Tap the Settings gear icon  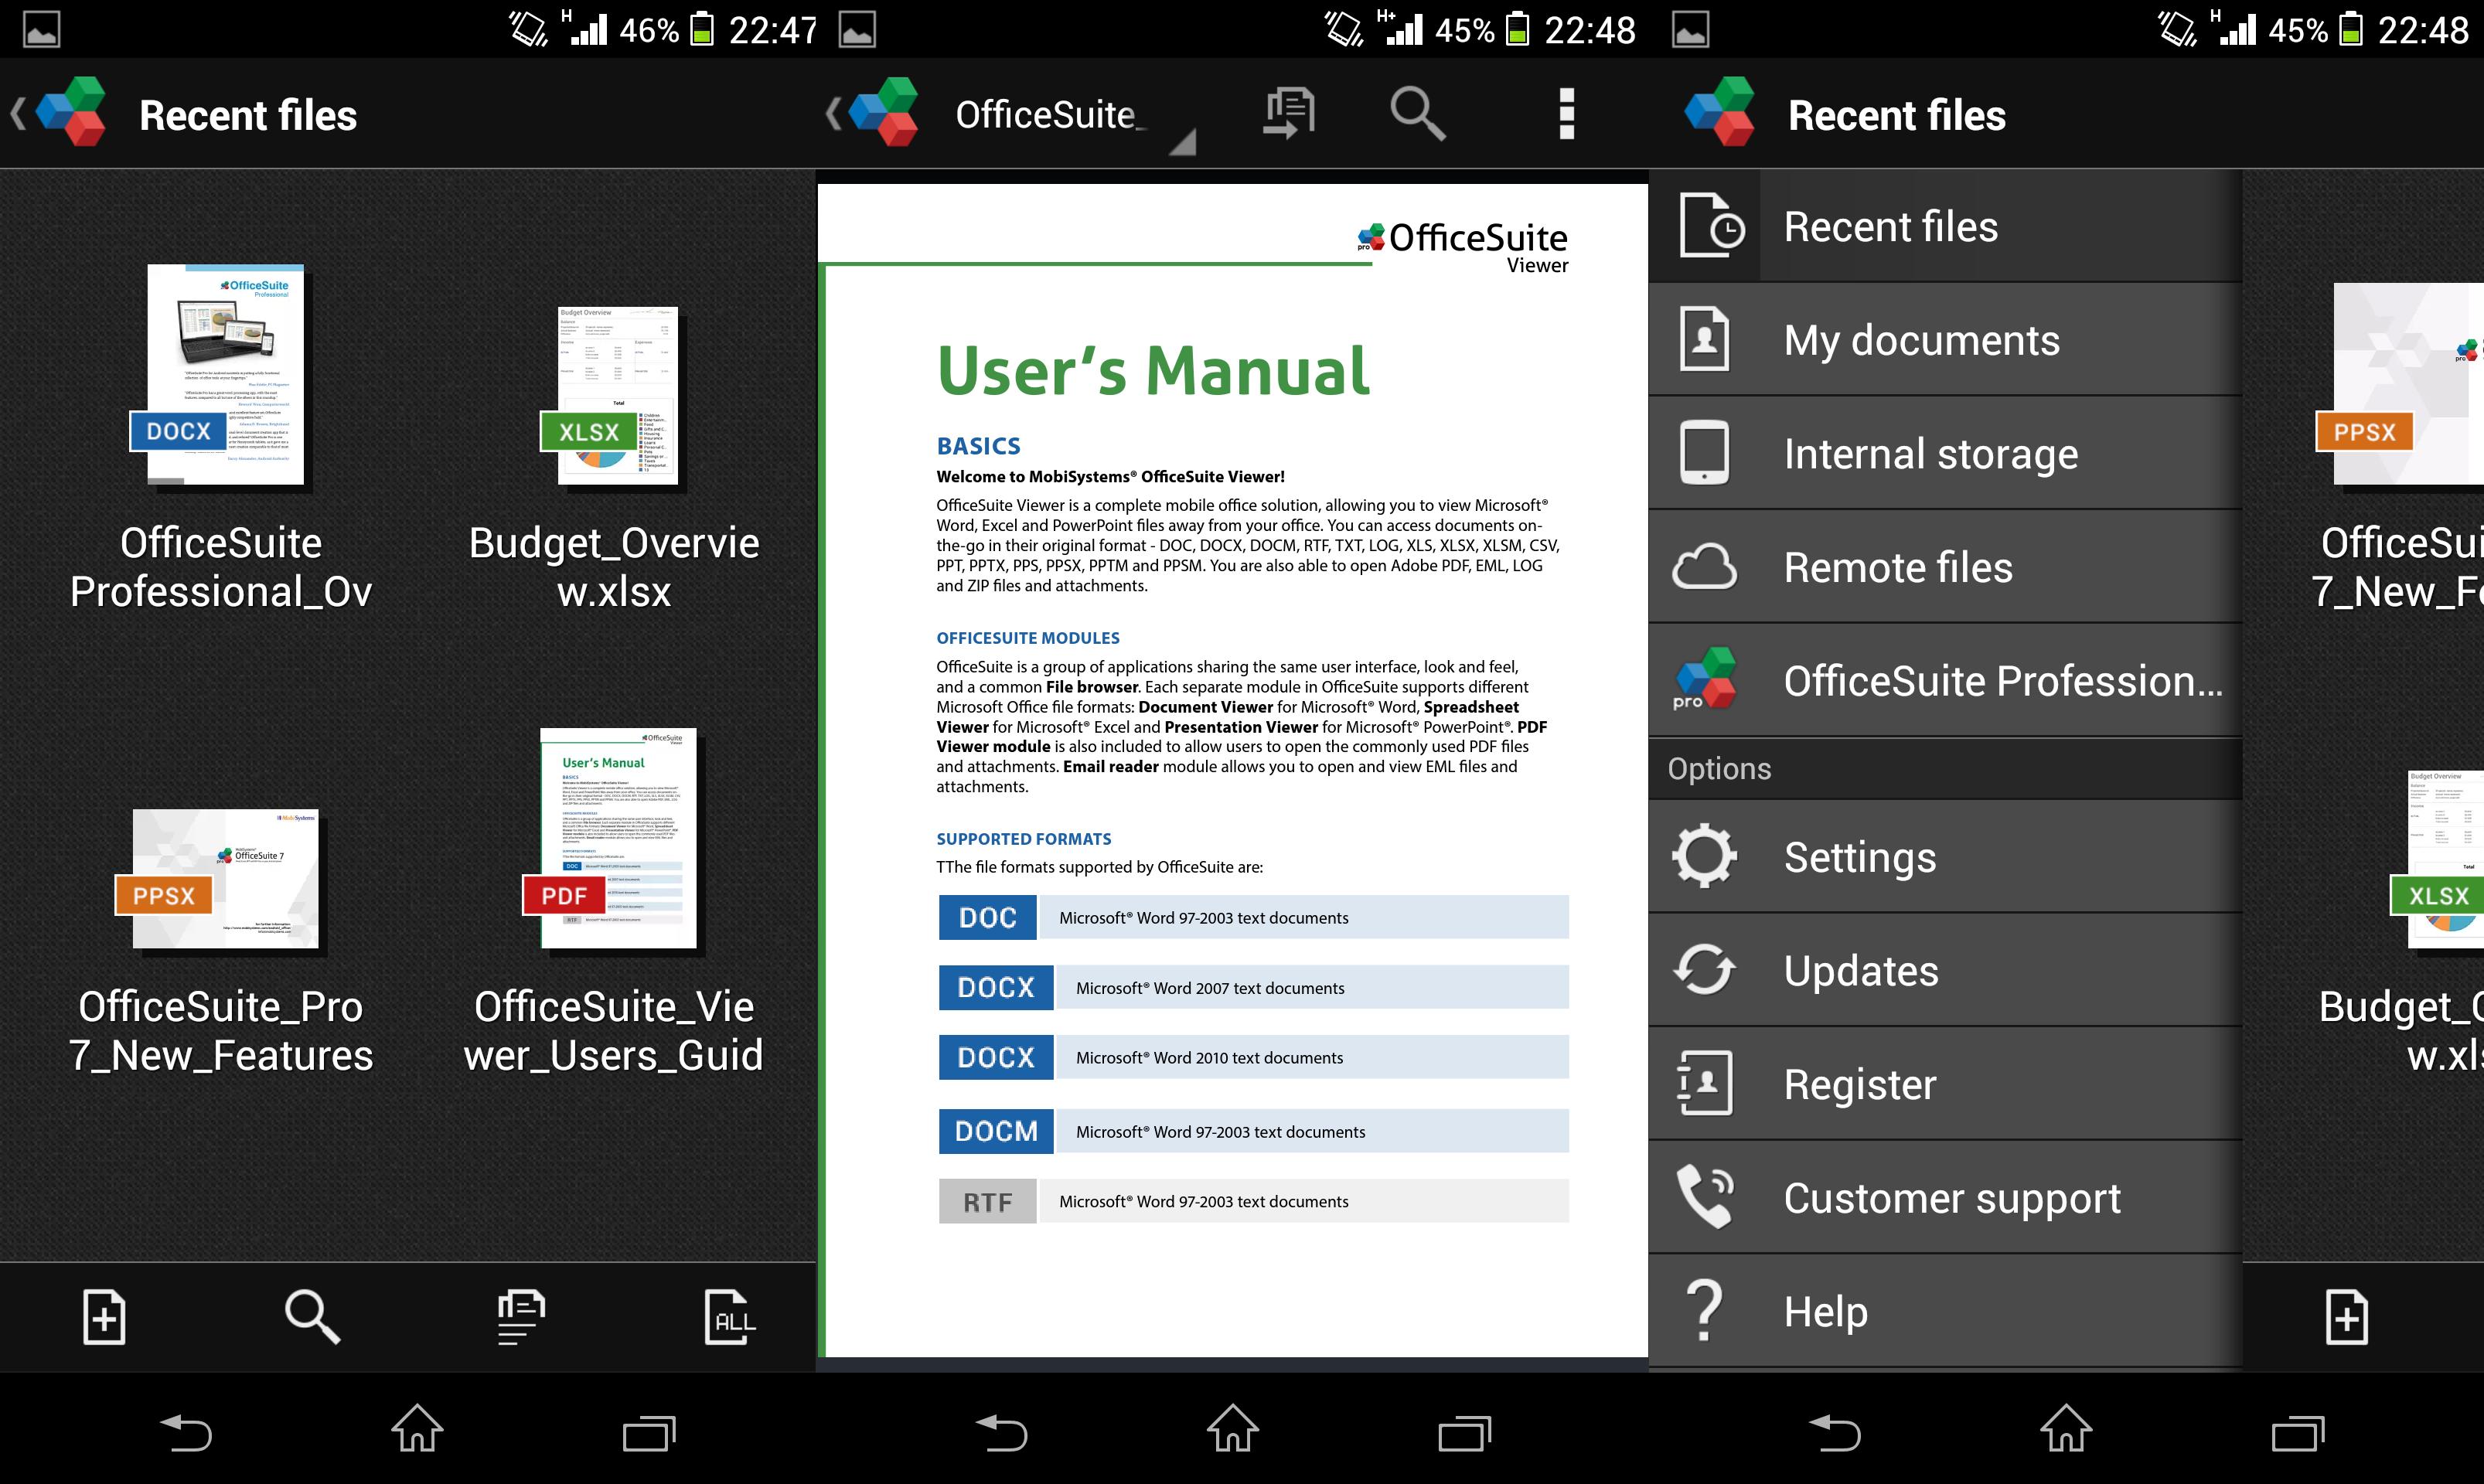tap(1705, 856)
